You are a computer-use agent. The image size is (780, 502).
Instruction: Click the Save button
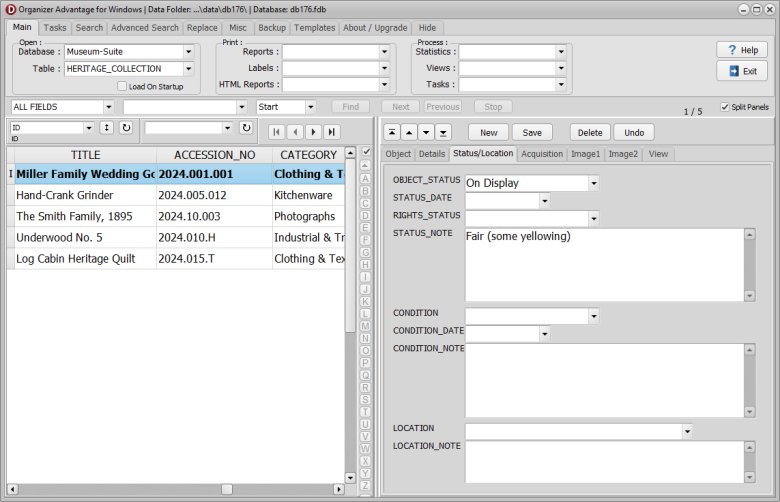pos(532,132)
